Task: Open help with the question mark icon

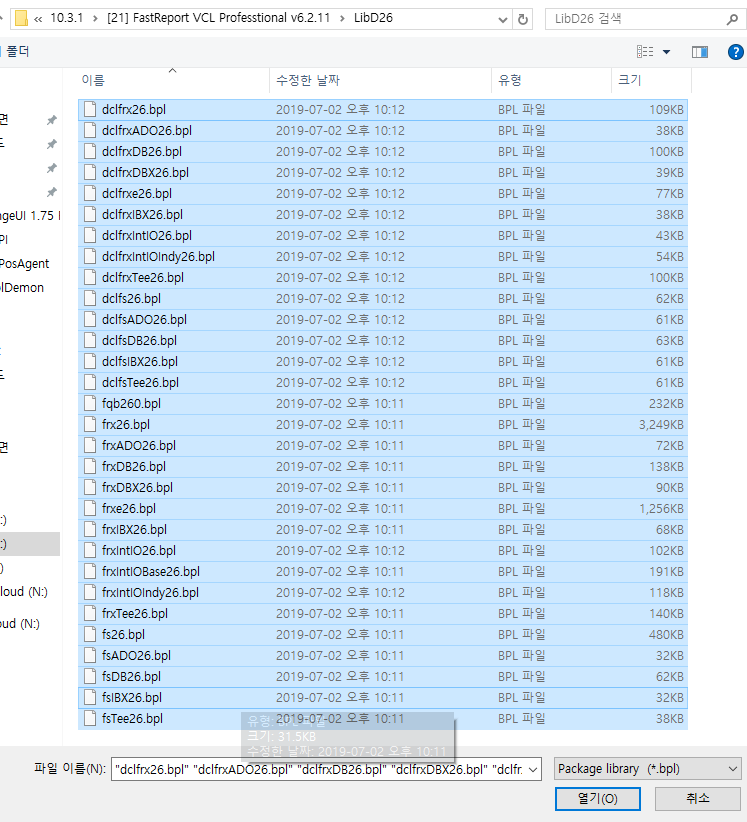Action: click(x=736, y=51)
